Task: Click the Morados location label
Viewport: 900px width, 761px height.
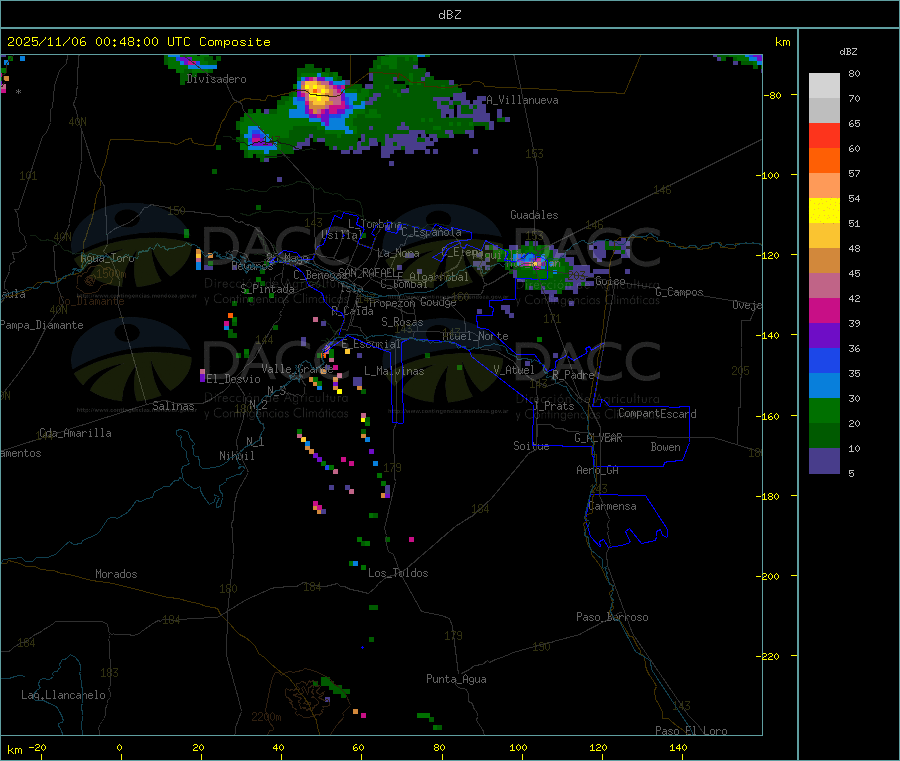Action: coord(116,574)
